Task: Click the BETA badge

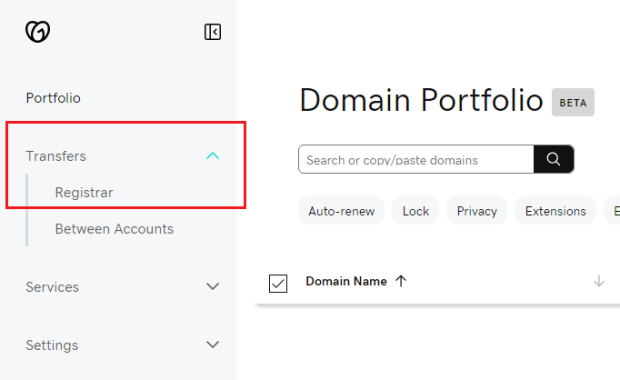Action: tap(573, 102)
